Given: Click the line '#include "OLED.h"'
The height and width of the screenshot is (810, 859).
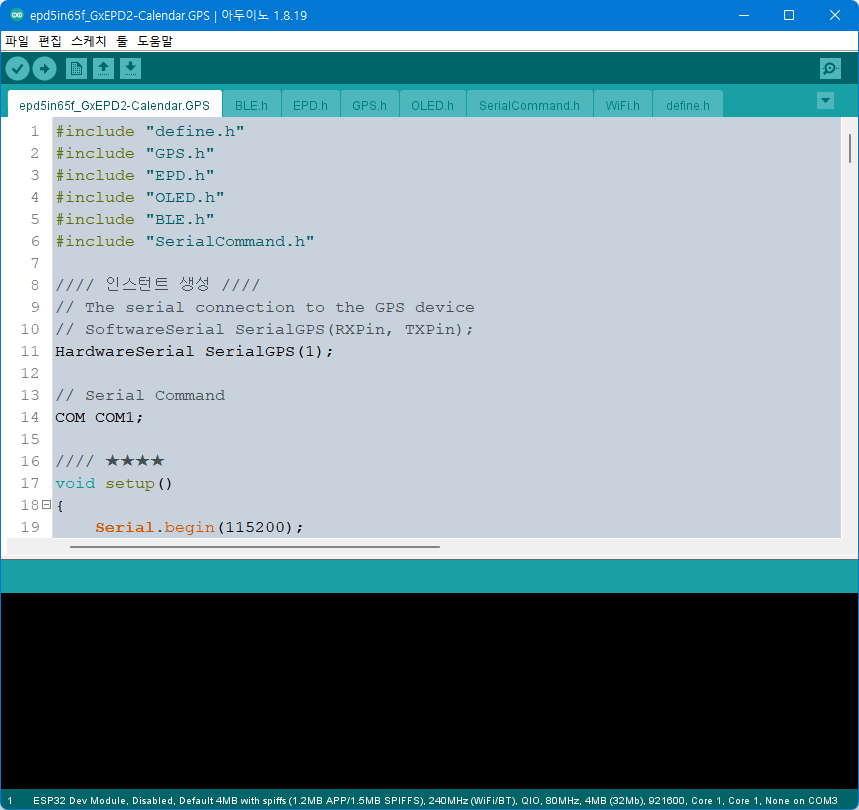Looking at the screenshot, I should click(140, 197).
